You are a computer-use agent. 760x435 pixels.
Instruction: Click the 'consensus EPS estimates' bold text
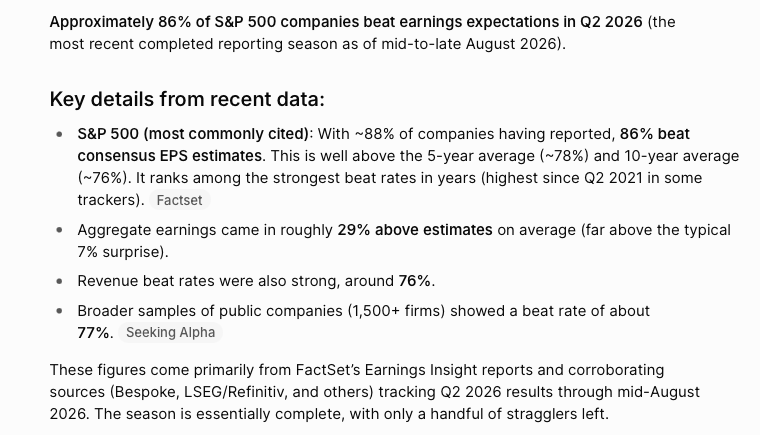point(170,156)
